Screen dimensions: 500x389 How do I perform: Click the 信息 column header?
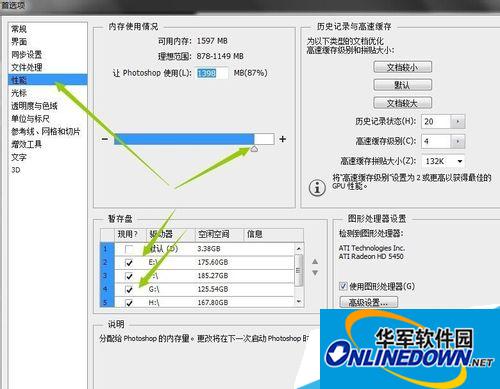click(x=273, y=234)
